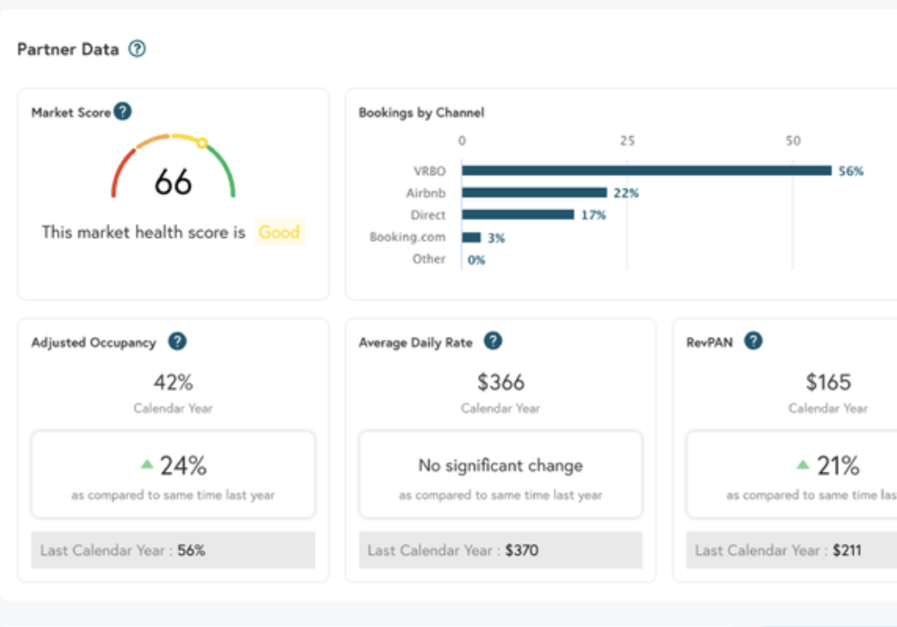Click the No significant change box
The height and width of the screenshot is (627, 897).
point(500,474)
